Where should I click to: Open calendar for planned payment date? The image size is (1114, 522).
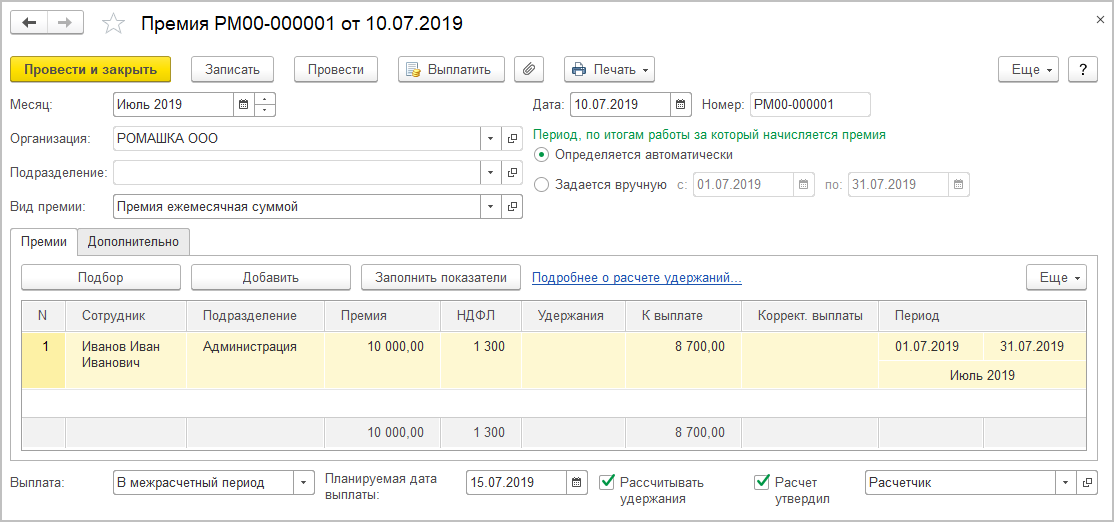[578, 483]
